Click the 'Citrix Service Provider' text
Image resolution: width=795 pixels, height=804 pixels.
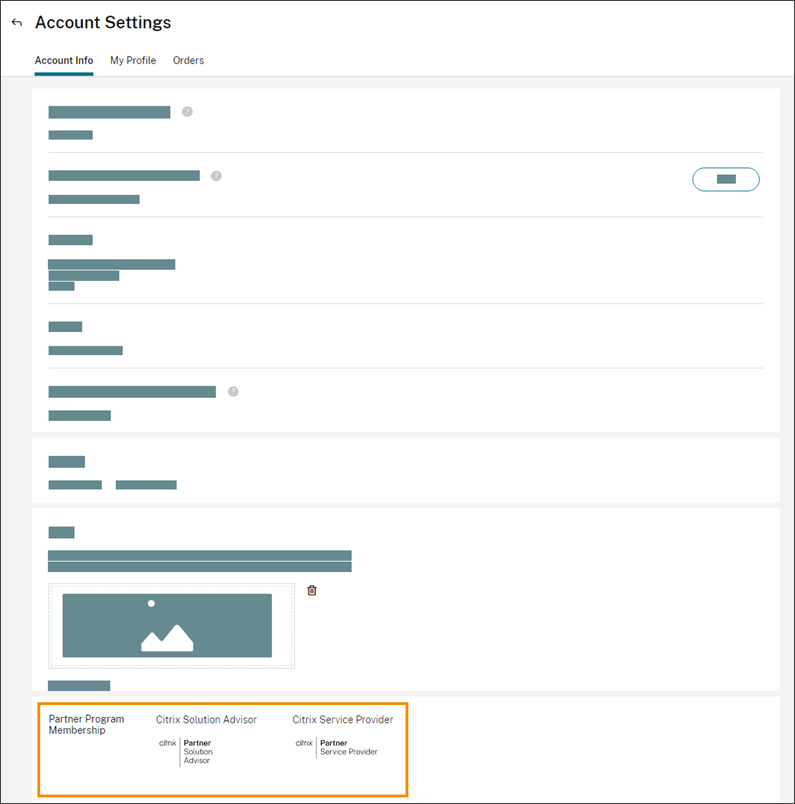343,719
